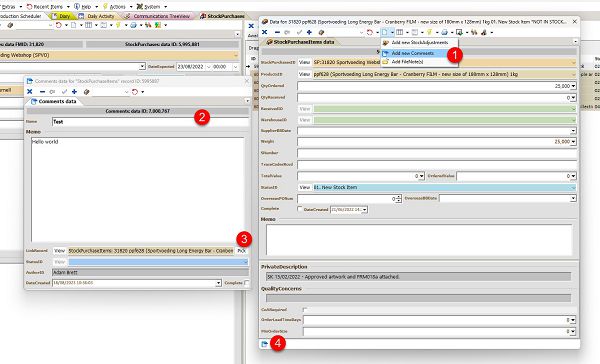Click the Pick button in Comments window
The image size is (600, 364).
(x=242, y=251)
